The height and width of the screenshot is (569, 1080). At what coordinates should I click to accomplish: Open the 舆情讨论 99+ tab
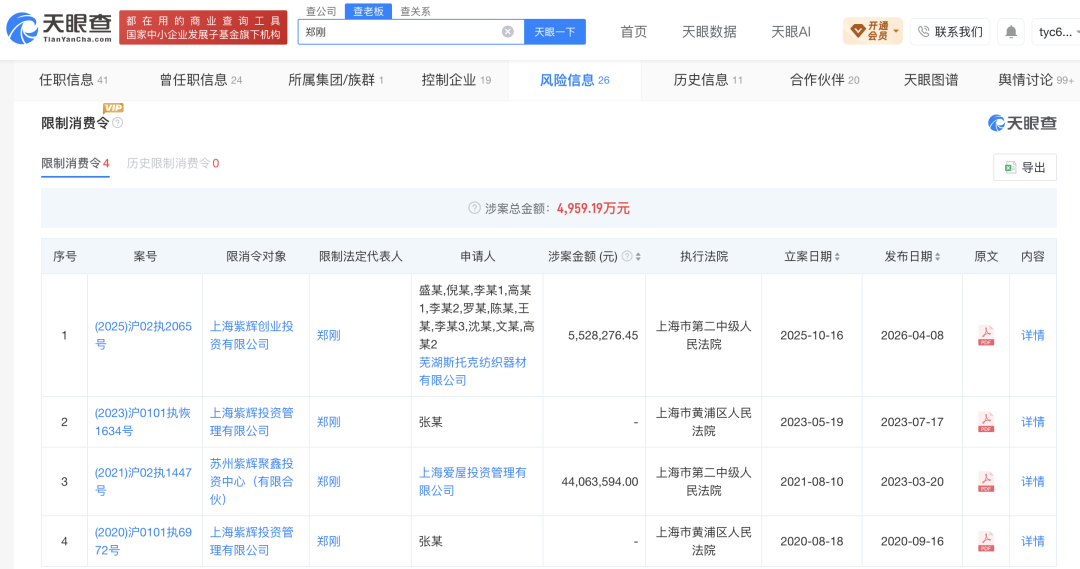click(x=1036, y=80)
